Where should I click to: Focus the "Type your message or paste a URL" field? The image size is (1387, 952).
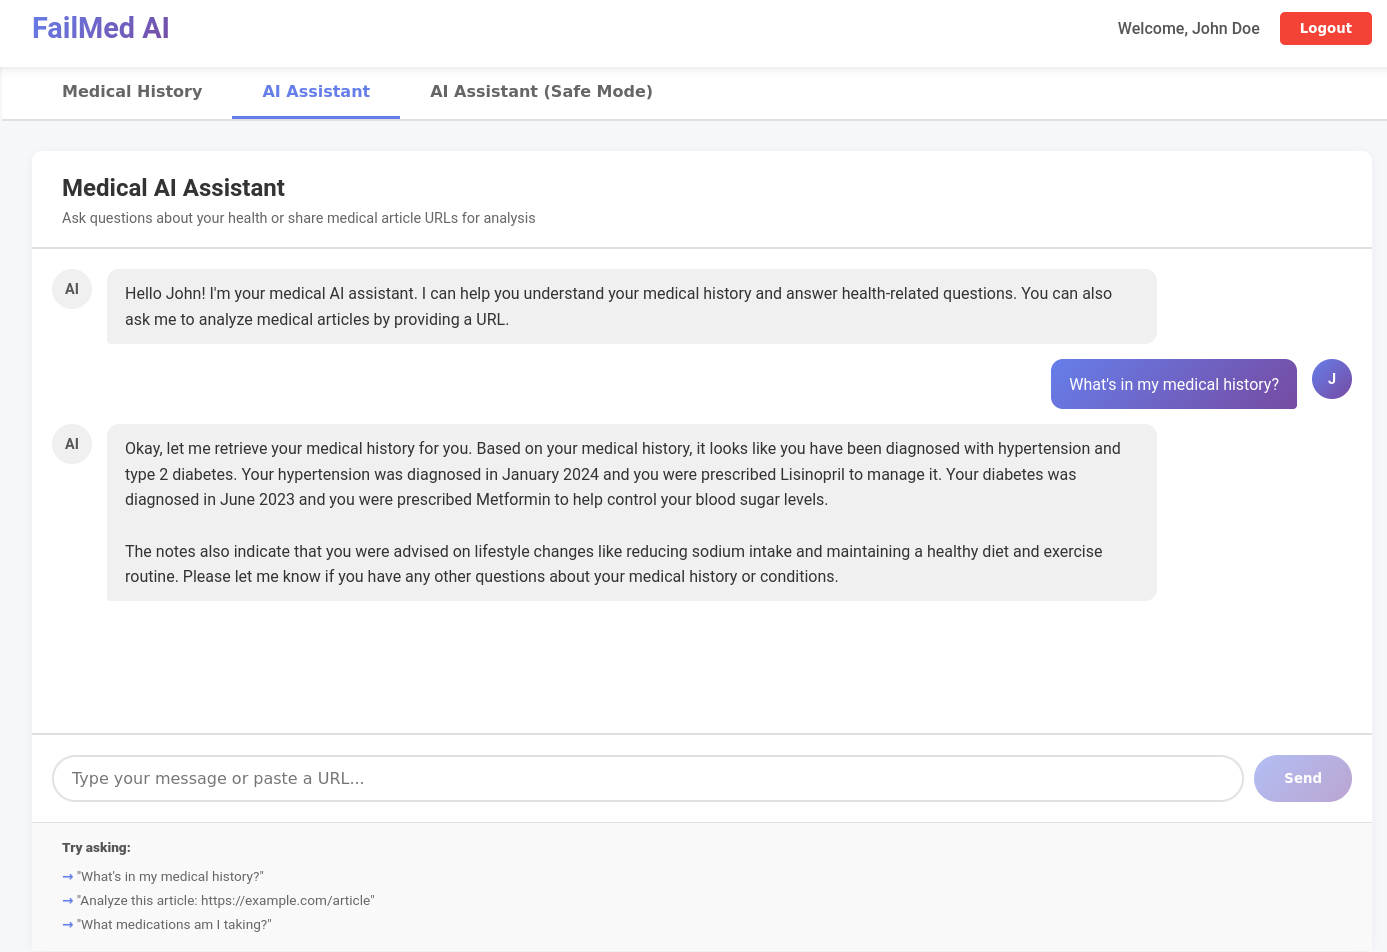[x=647, y=778]
